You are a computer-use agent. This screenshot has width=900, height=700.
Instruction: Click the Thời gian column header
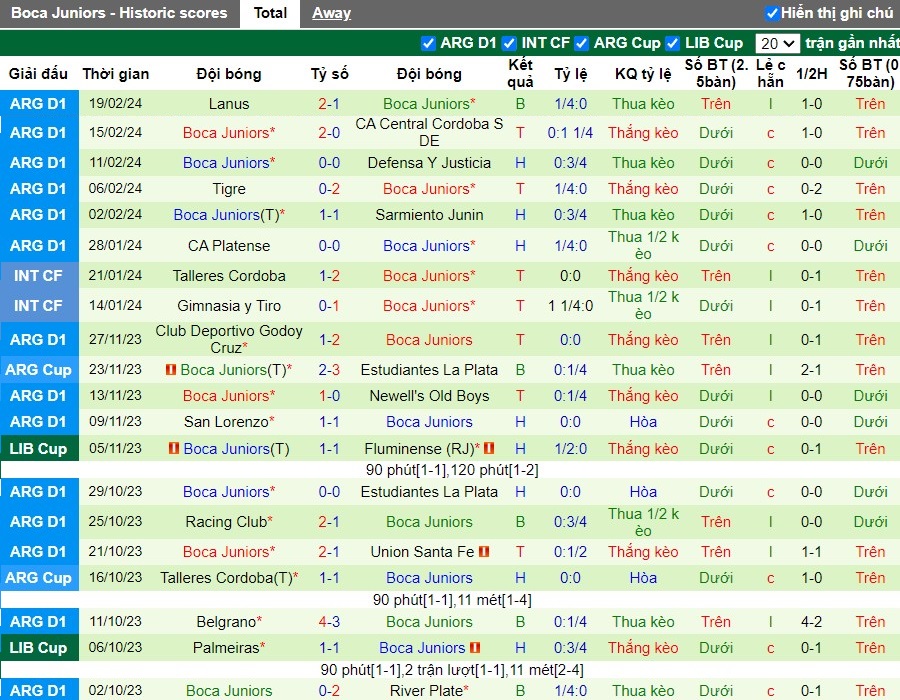(x=115, y=73)
